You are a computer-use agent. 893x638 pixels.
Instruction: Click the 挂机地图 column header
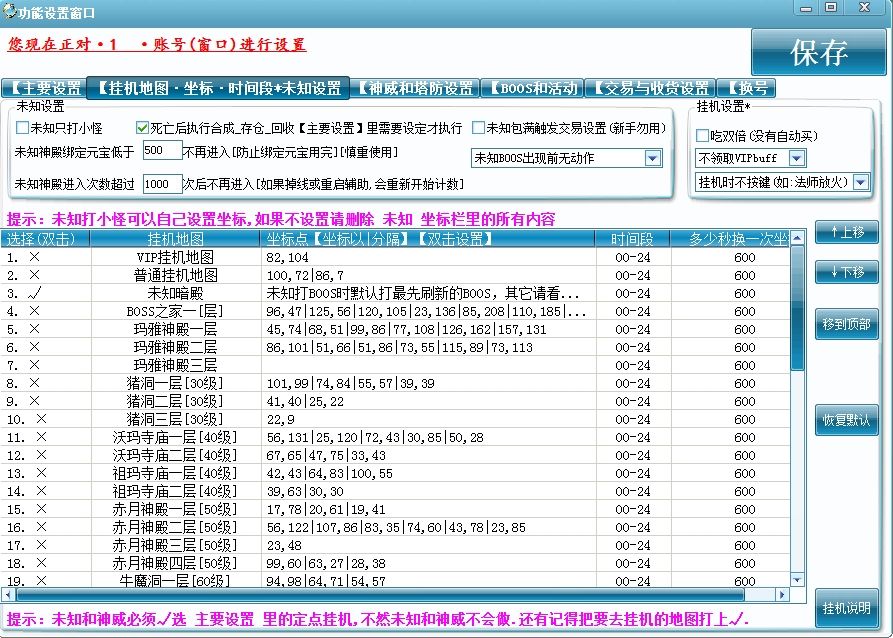click(x=176, y=239)
